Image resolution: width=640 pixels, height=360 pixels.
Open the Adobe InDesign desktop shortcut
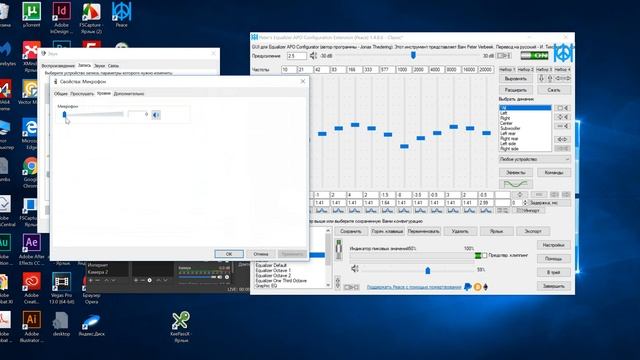pyautogui.click(x=62, y=18)
